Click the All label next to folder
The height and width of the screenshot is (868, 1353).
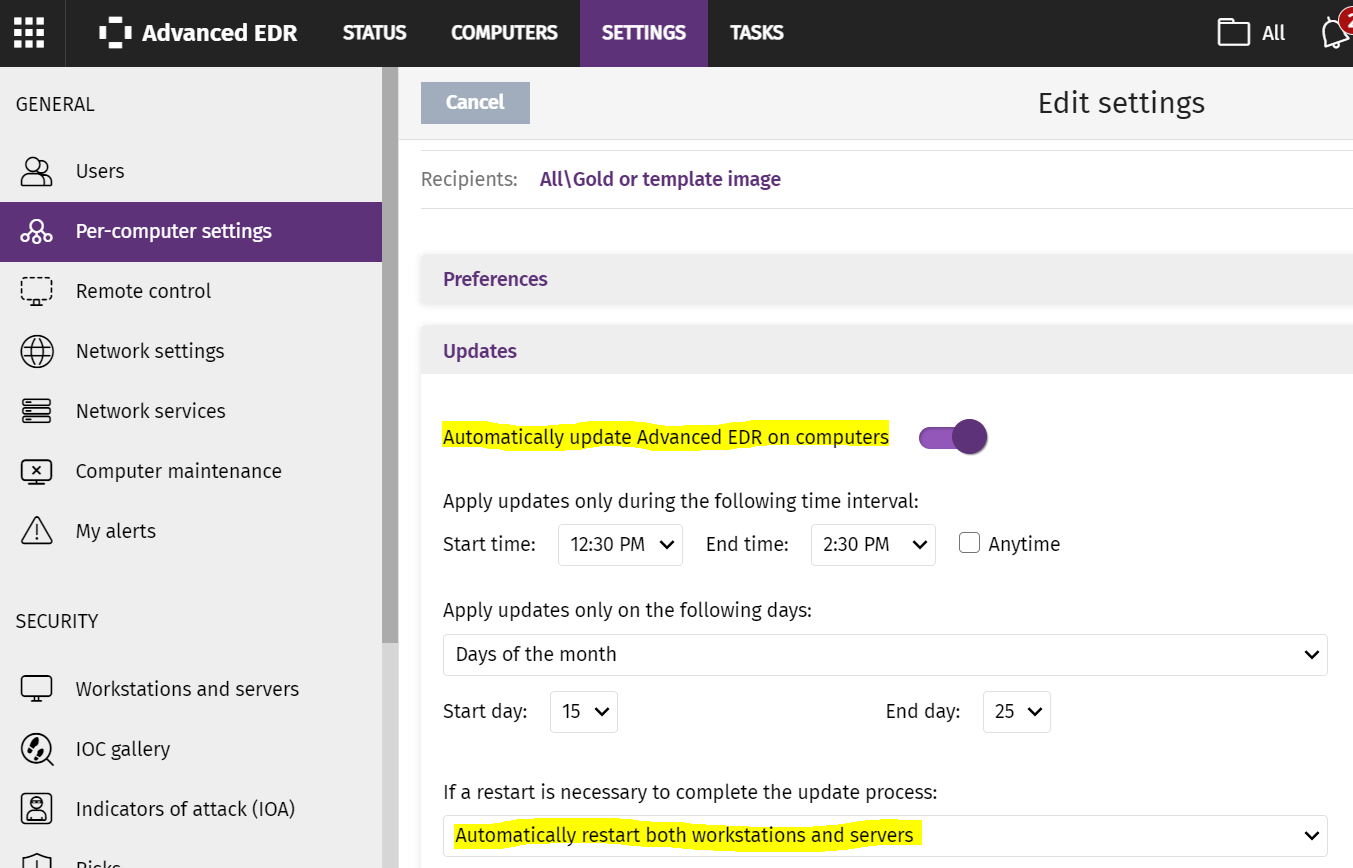pos(1273,33)
